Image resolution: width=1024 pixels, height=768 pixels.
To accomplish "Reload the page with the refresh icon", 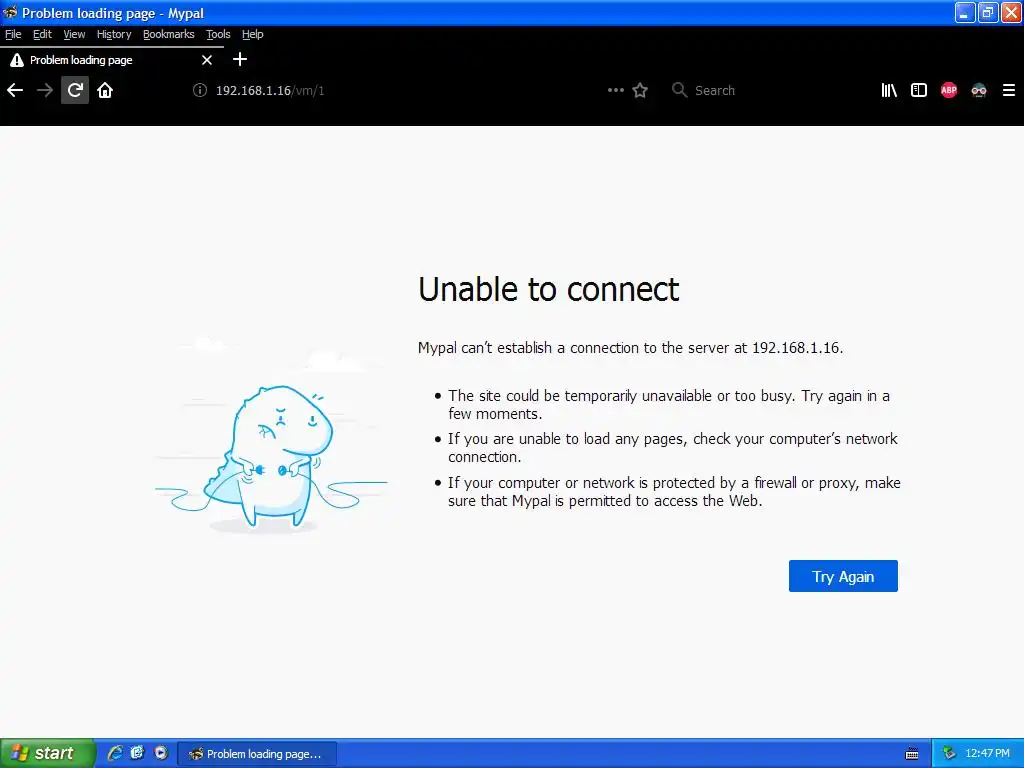I will coord(75,90).
